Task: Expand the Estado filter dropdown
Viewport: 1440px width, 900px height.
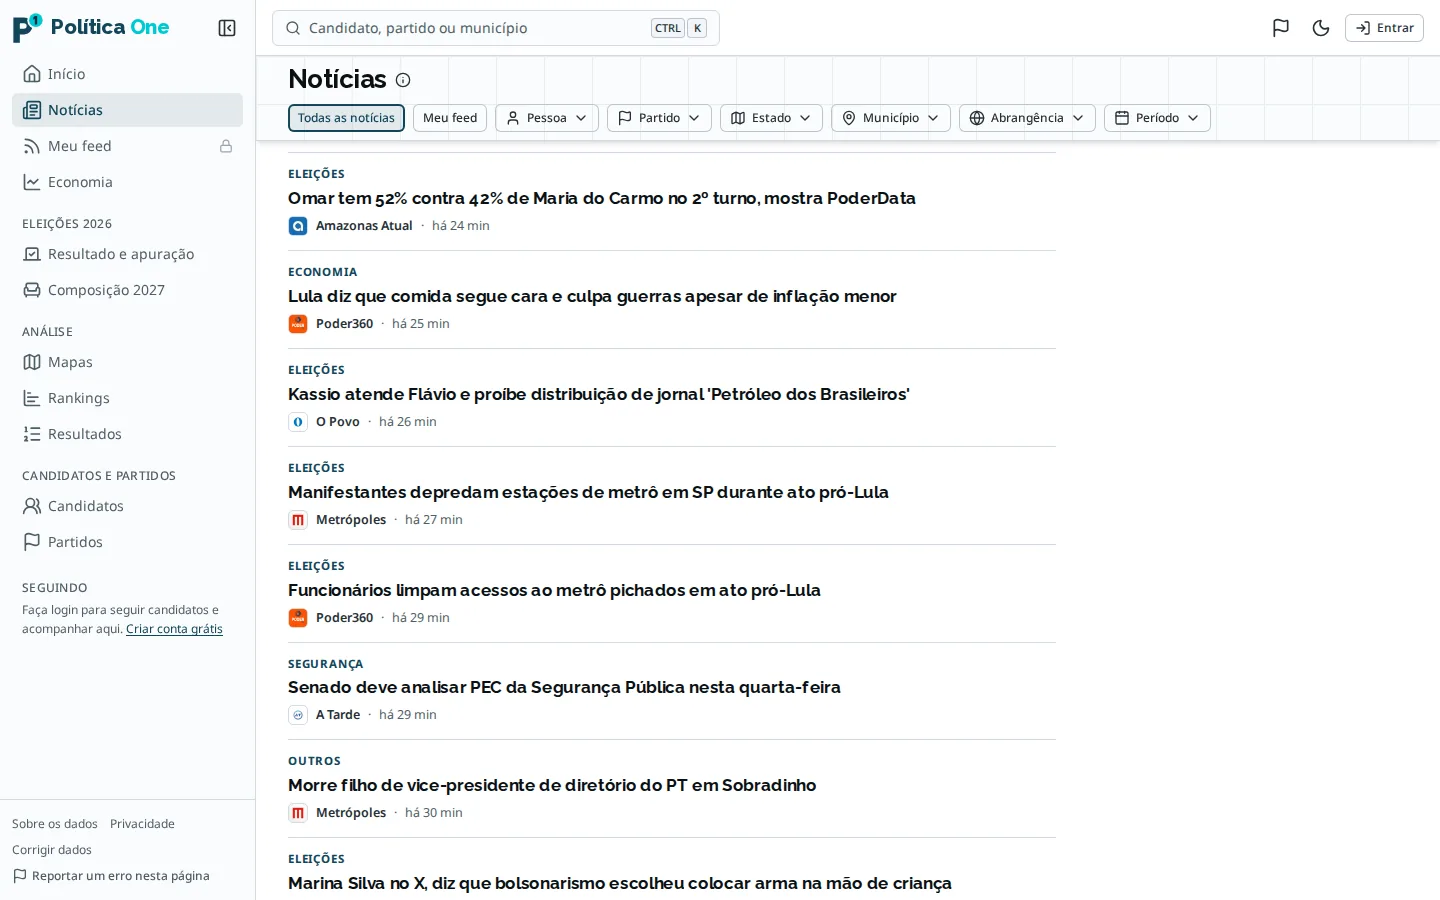Action: (771, 118)
